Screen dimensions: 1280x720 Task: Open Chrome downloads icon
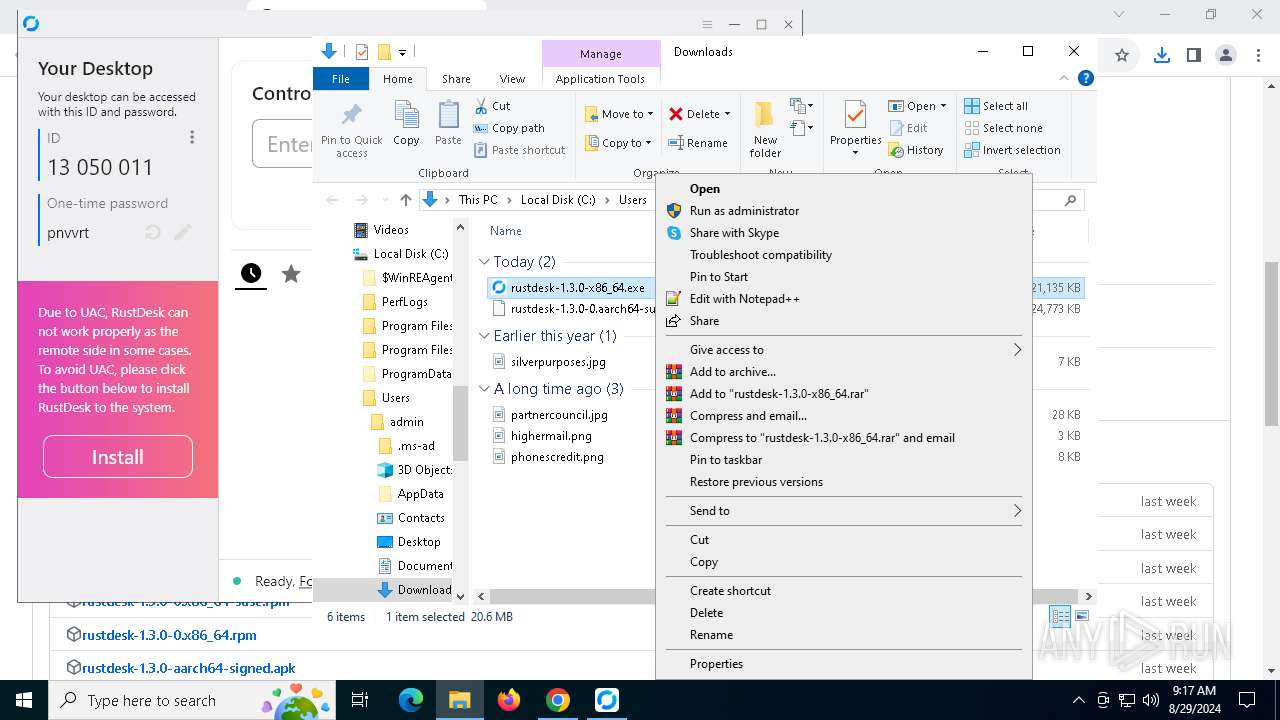1161,56
